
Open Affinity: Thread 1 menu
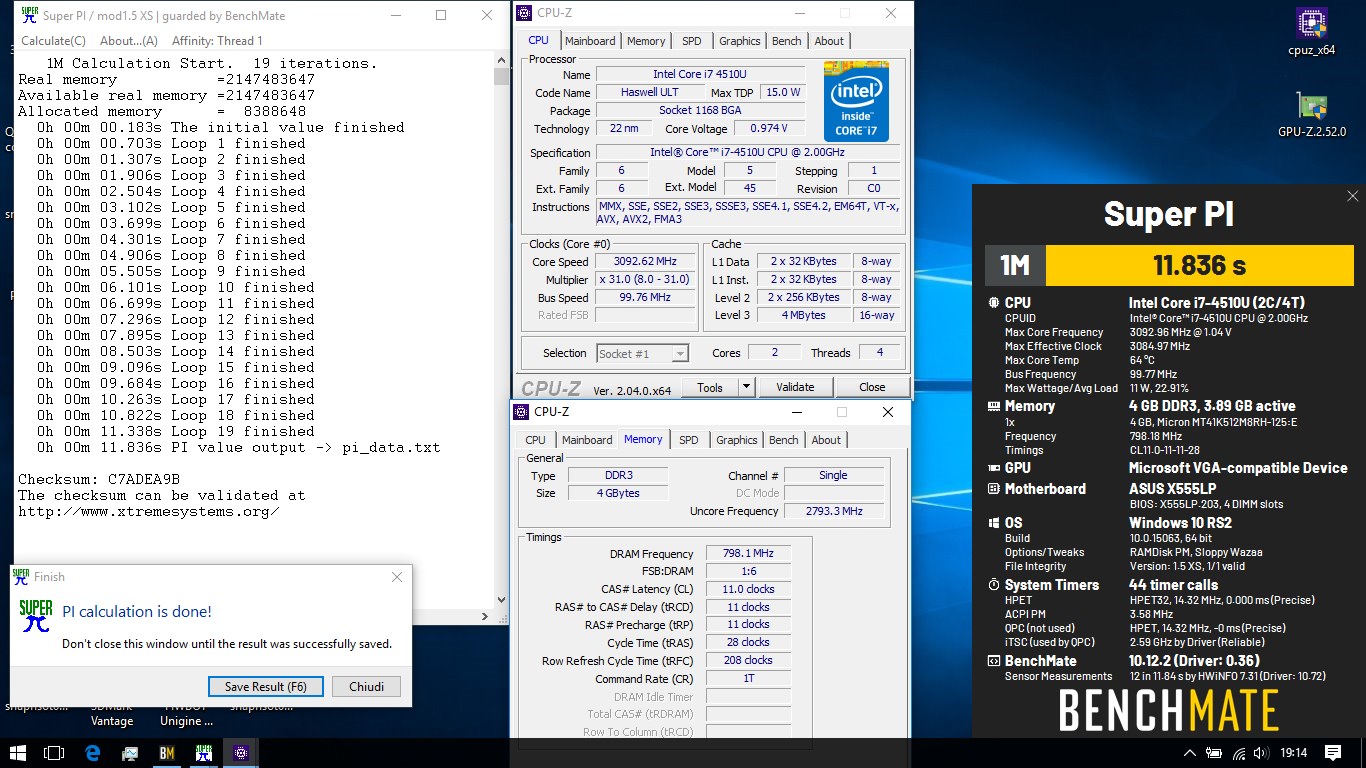click(x=217, y=41)
